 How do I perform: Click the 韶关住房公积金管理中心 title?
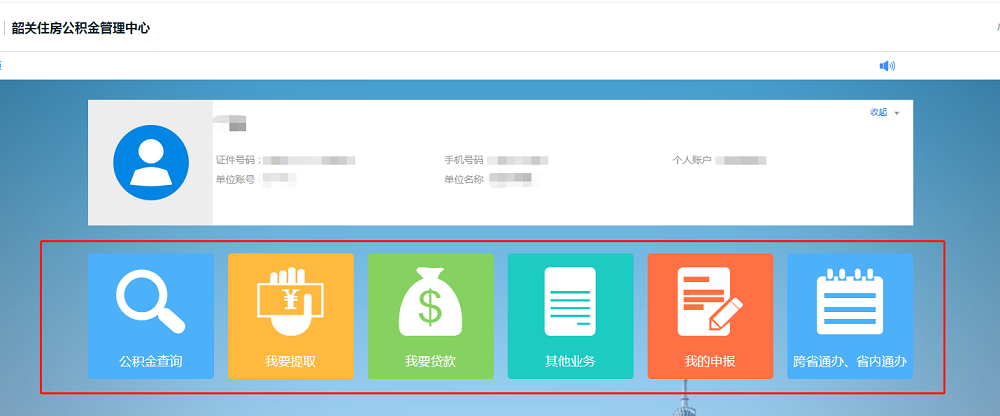coord(81,28)
